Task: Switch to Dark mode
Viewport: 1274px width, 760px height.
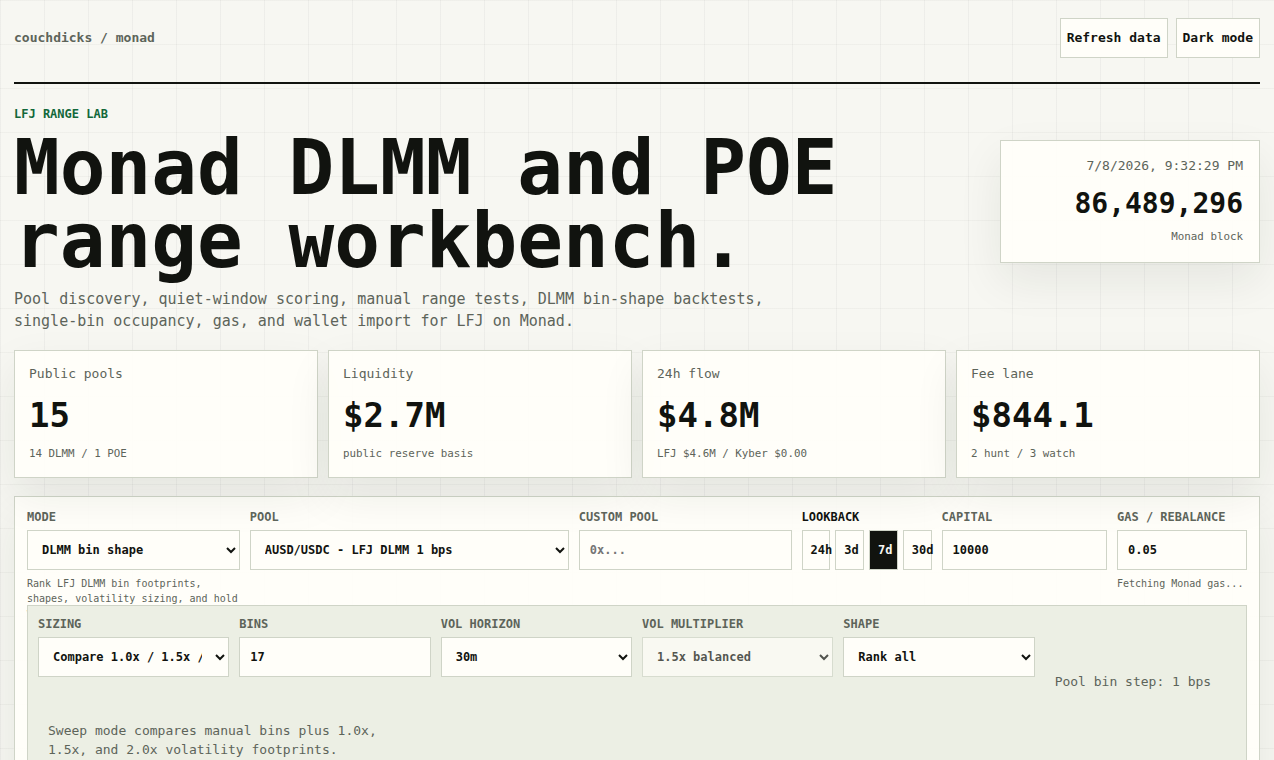Action: click(x=1217, y=38)
